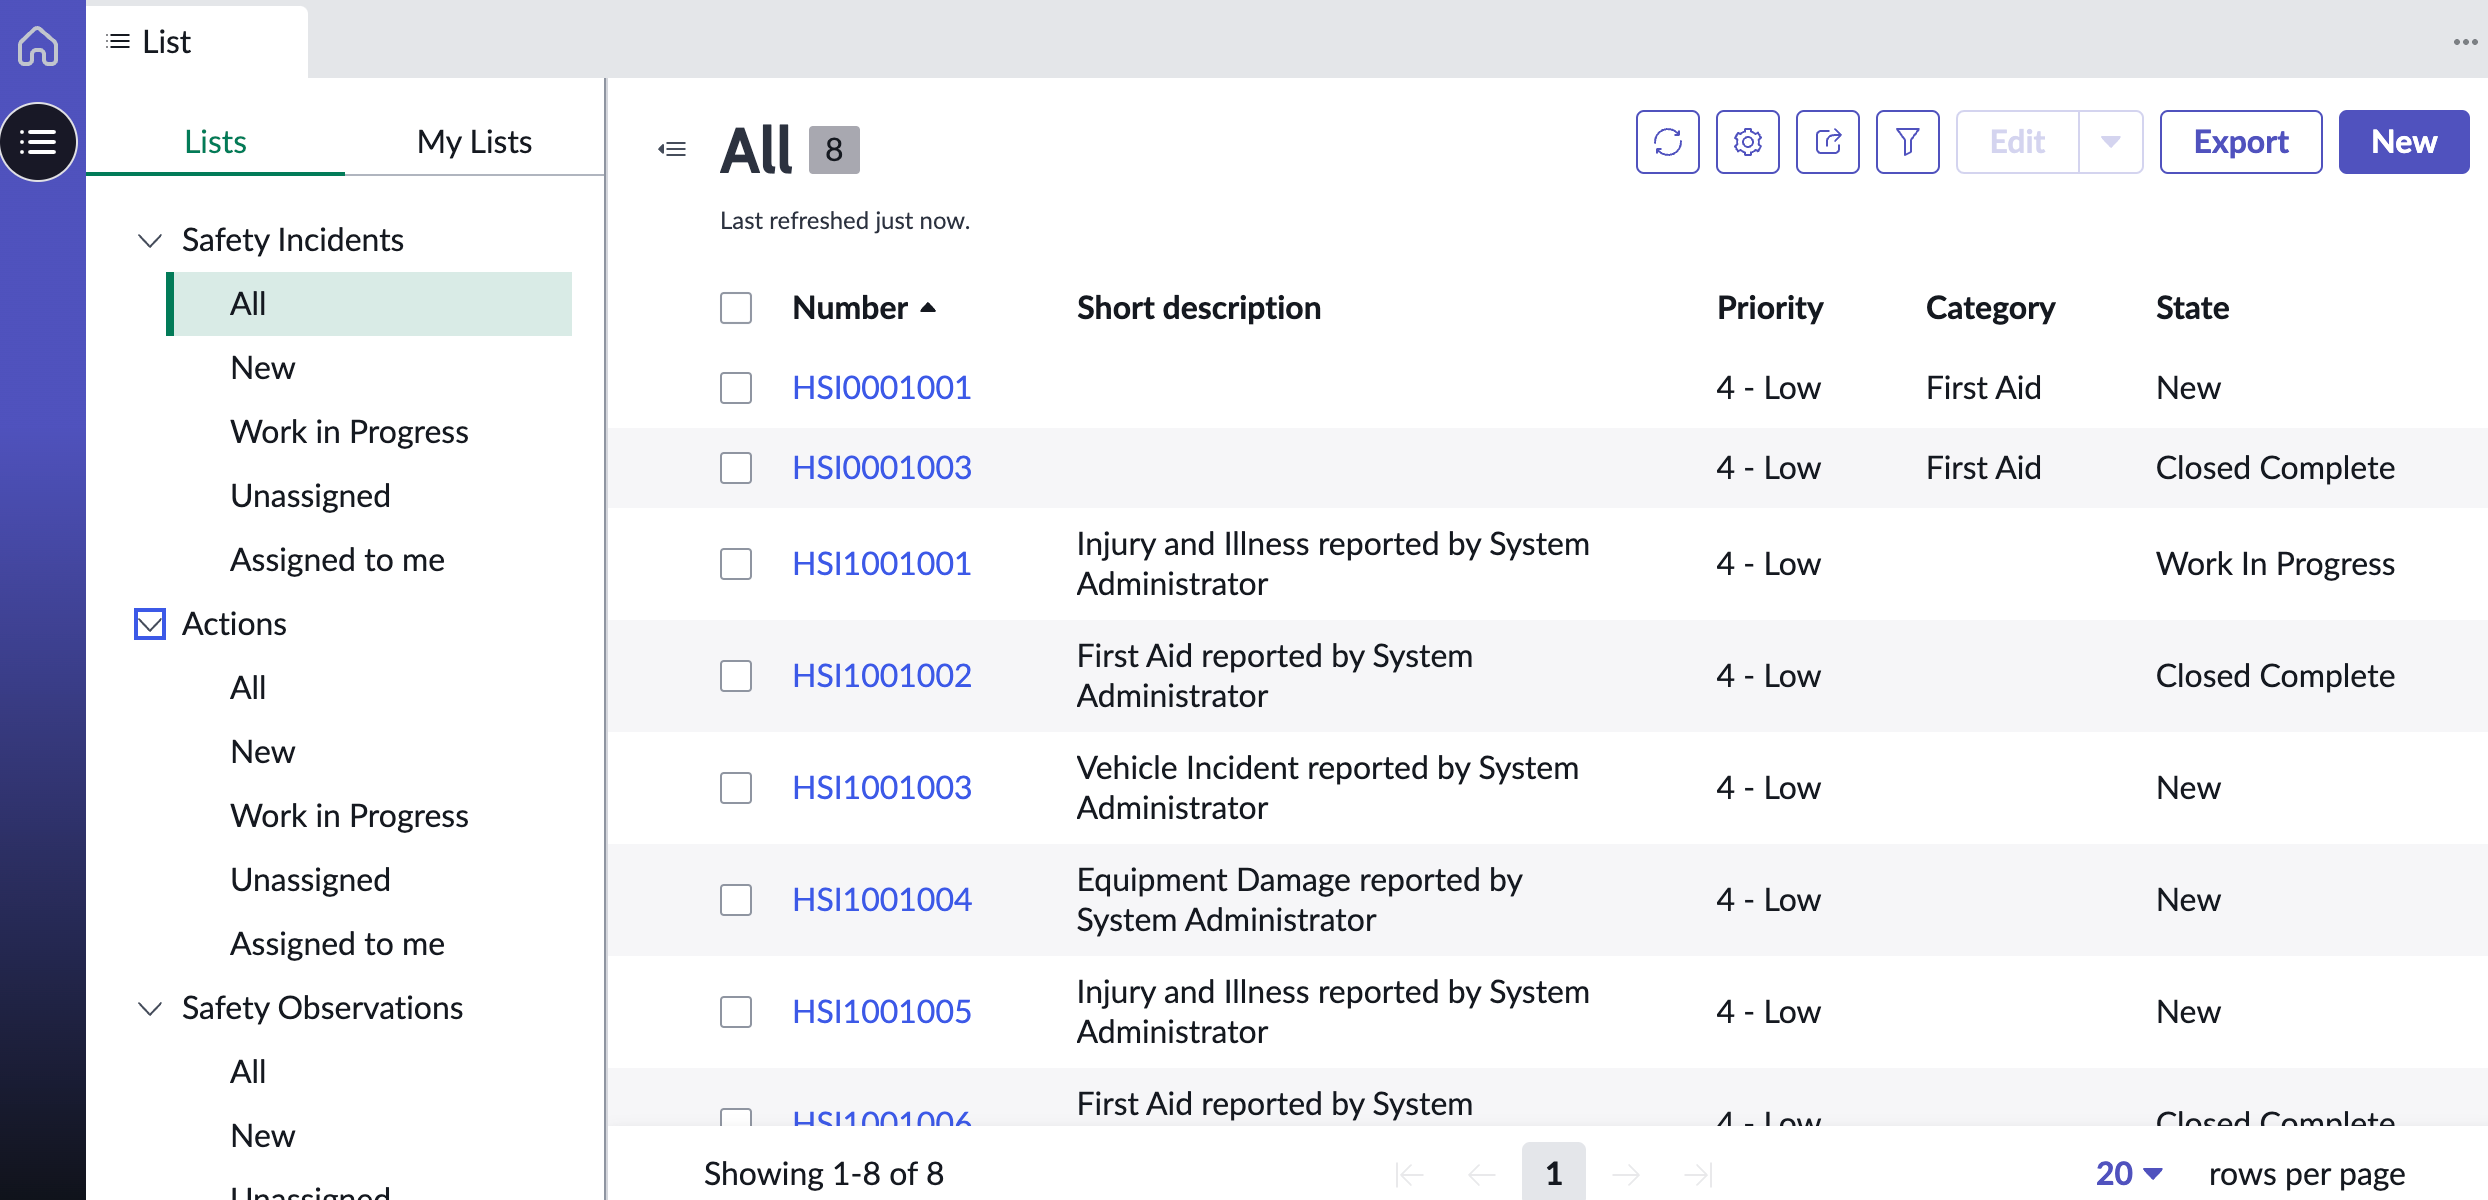Go to first page arrow
The image size is (2488, 1200).
[x=1409, y=1174]
